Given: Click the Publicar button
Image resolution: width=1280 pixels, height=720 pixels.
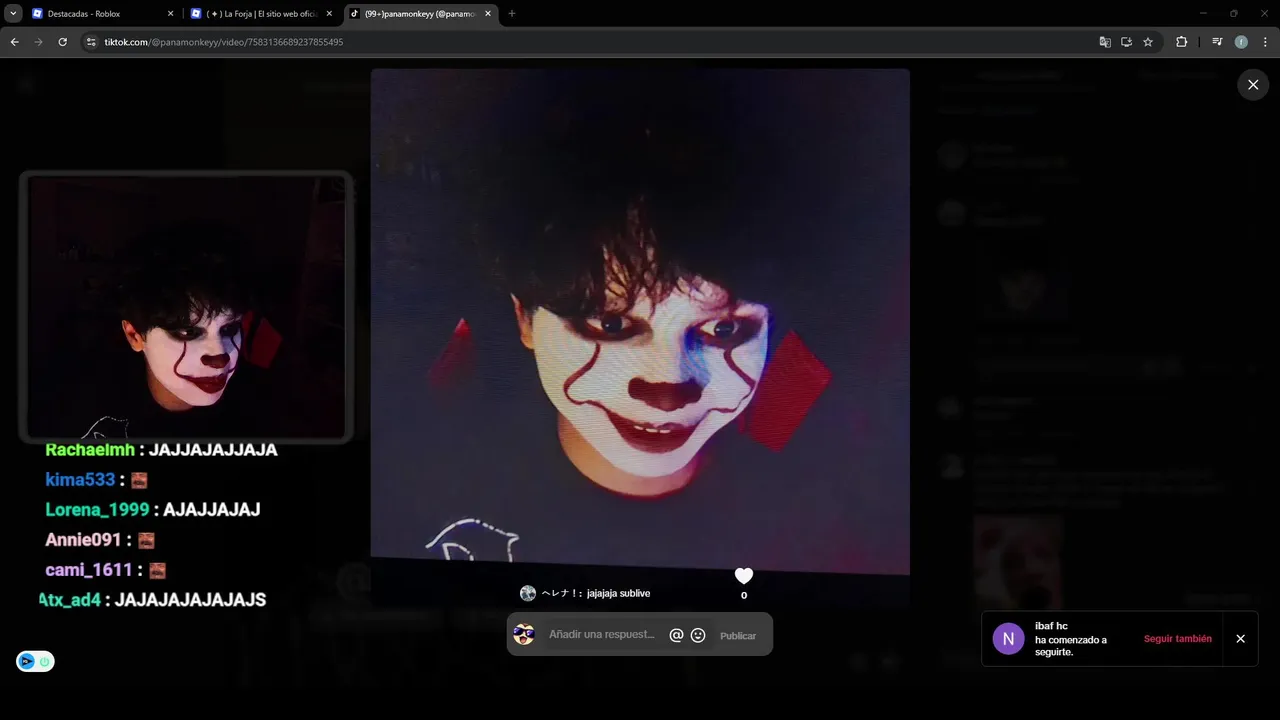Looking at the screenshot, I should pyautogui.click(x=738, y=636).
